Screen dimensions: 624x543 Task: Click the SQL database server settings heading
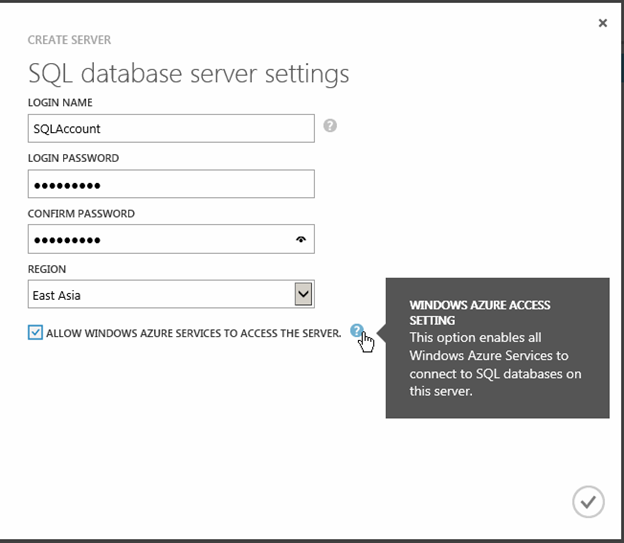point(189,74)
